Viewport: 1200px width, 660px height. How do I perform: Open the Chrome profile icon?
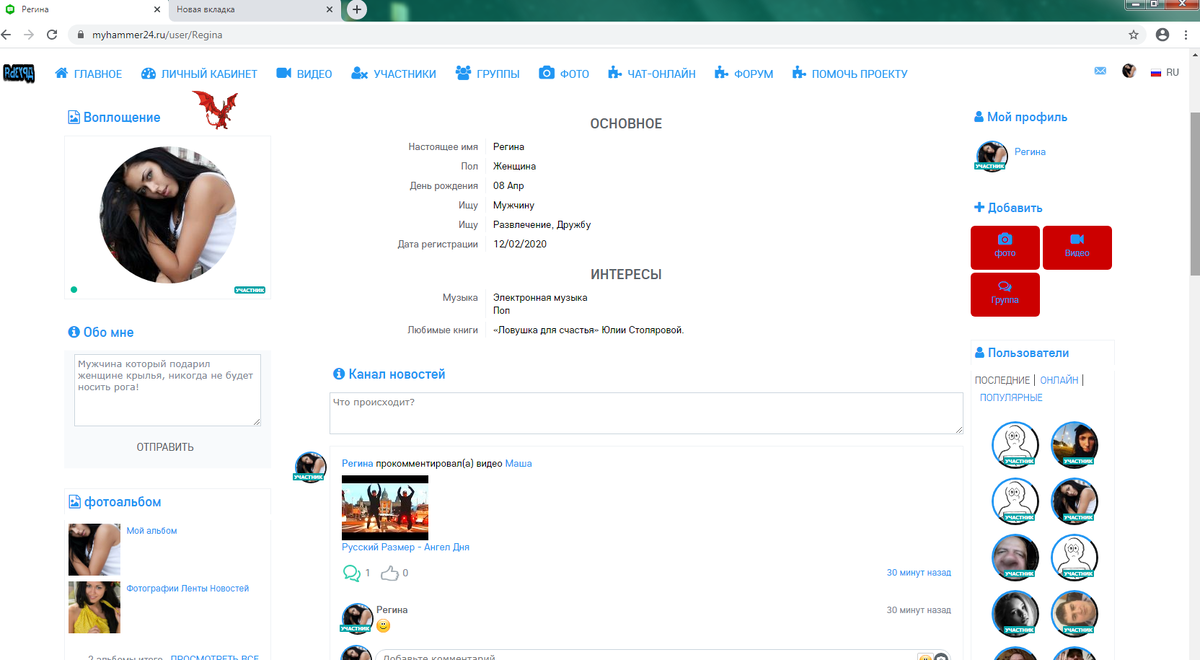tap(1162, 34)
